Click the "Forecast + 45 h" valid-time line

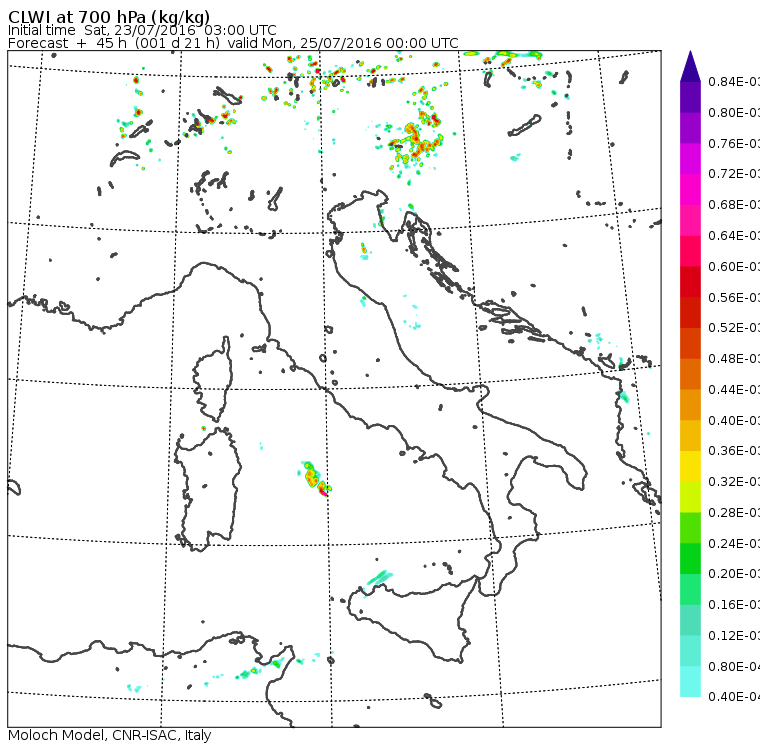pos(233,43)
